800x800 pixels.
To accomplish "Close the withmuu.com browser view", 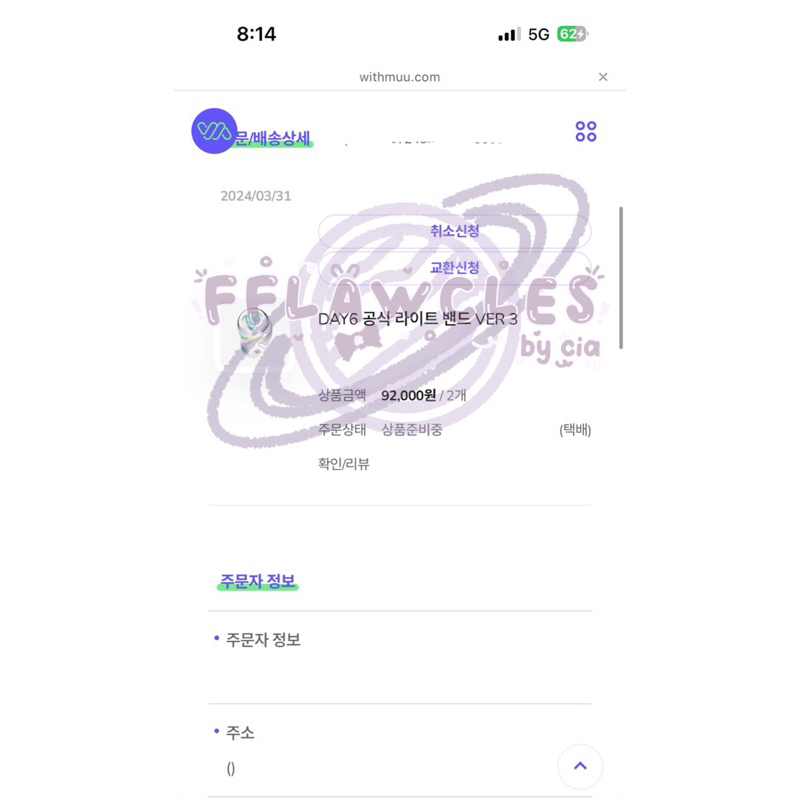I will point(603,77).
